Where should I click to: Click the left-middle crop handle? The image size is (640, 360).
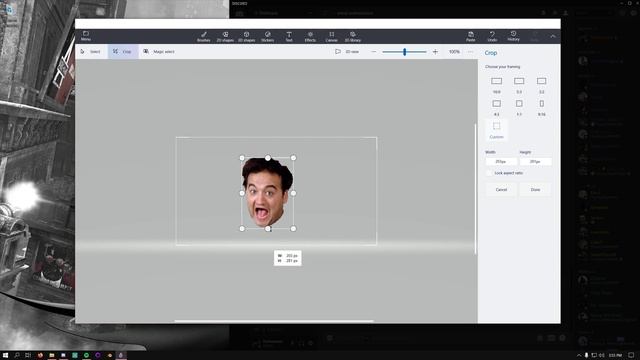point(242,193)
